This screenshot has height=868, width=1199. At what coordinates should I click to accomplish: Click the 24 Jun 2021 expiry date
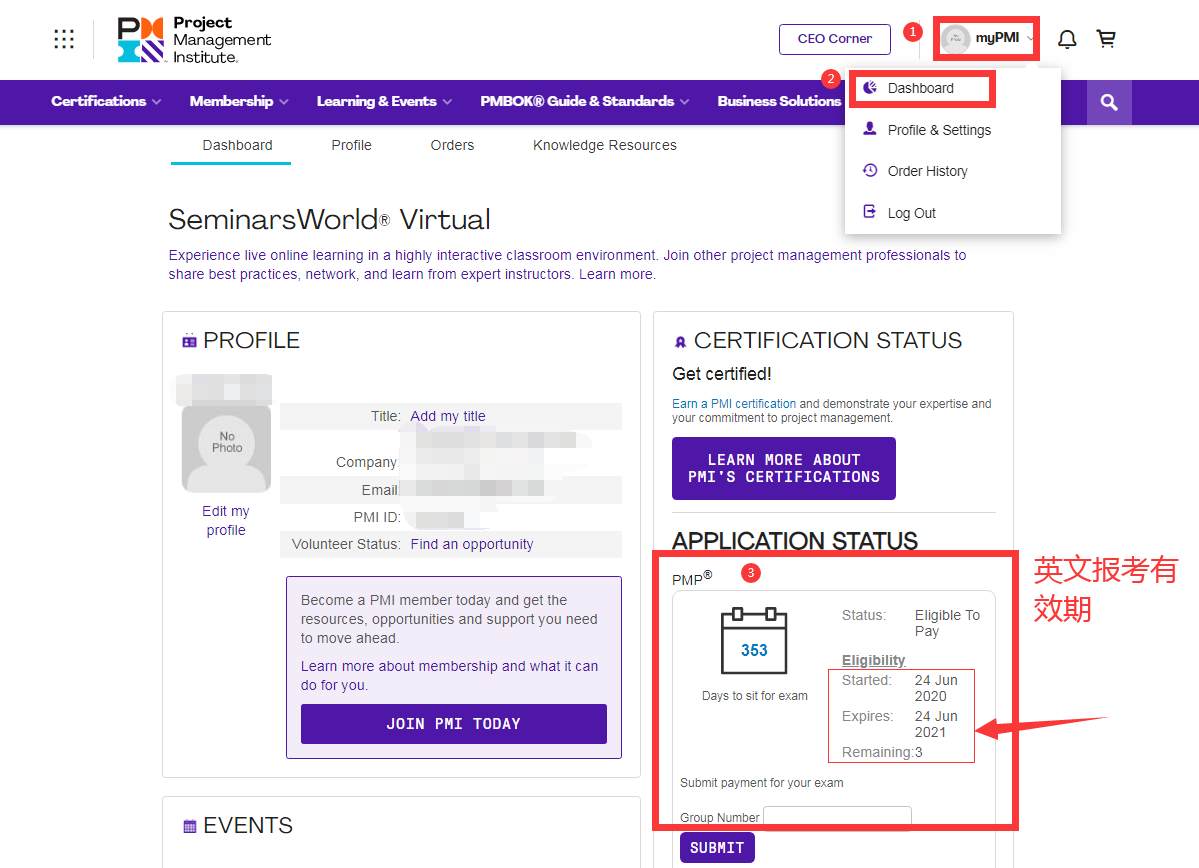pos(936,723)
